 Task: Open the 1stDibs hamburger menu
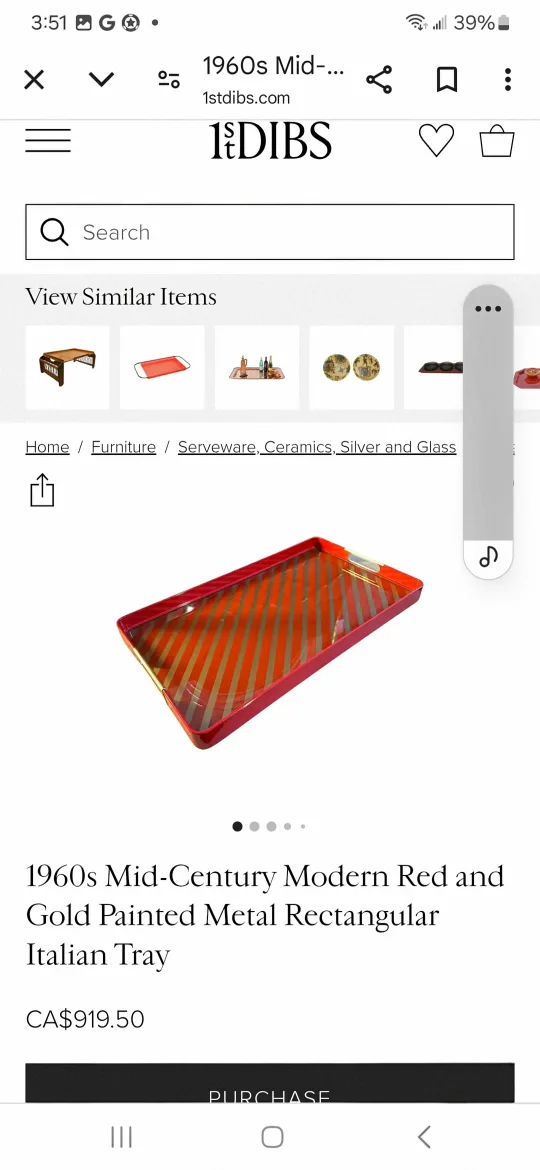coord(48,140)
